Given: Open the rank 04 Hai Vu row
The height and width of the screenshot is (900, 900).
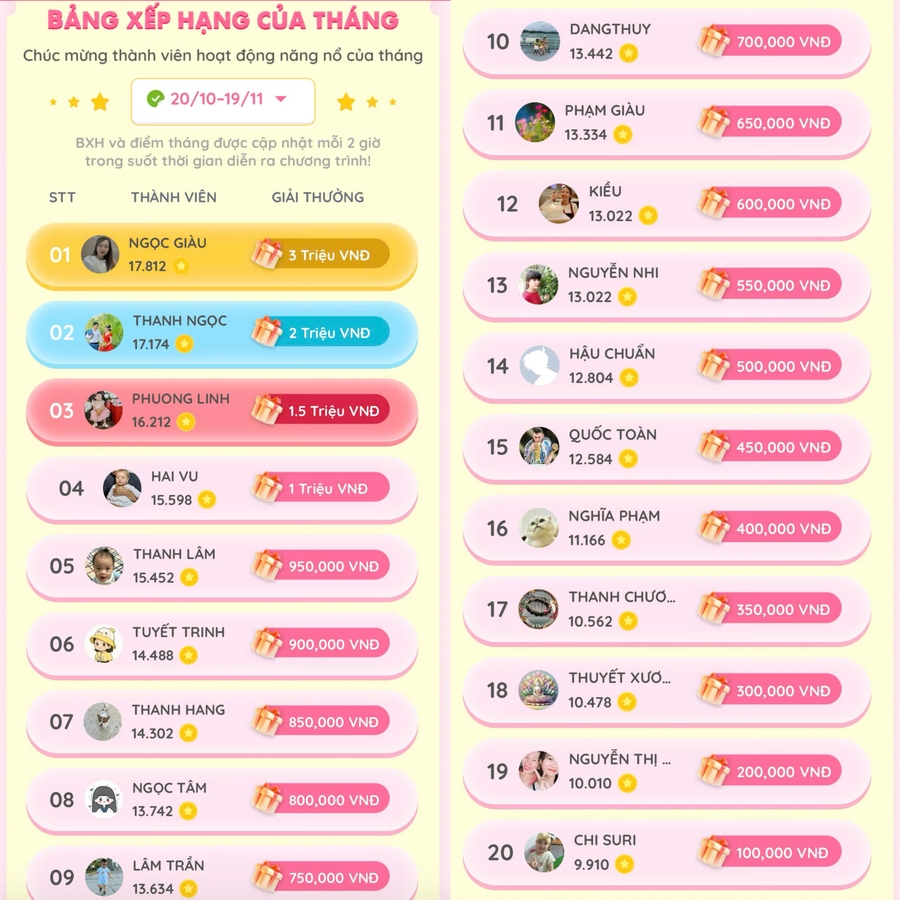Looking at the screenshot, I should point(222,489).
